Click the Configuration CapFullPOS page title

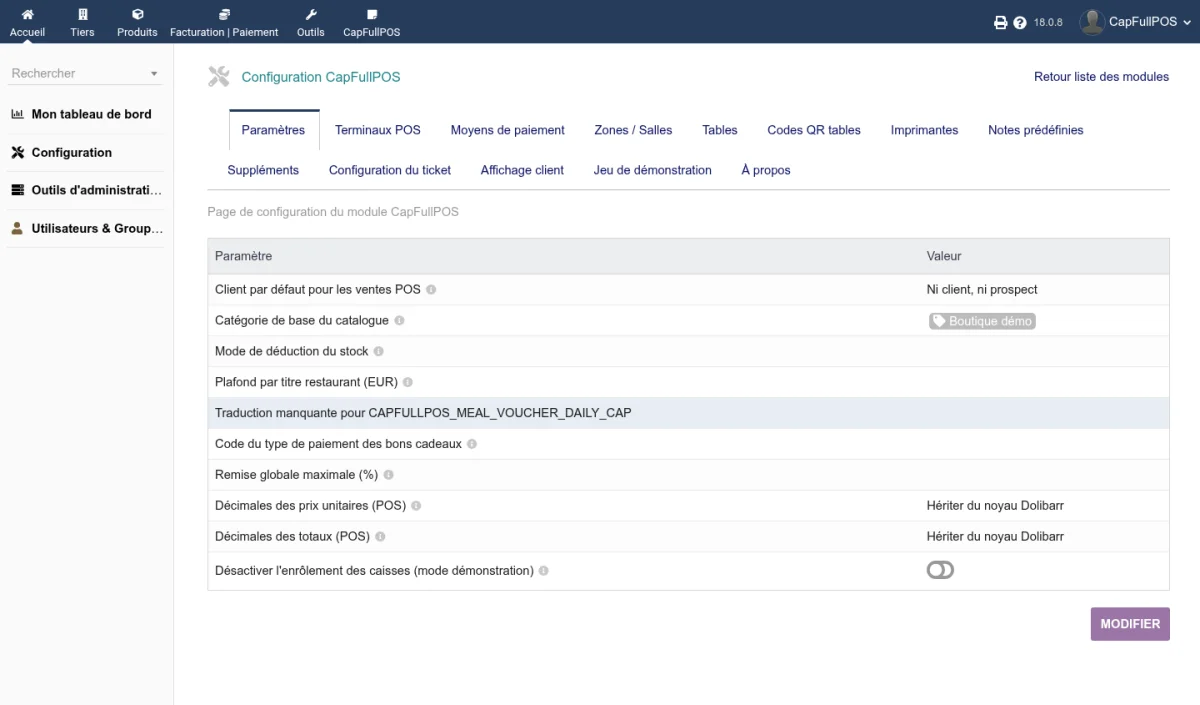coord(321,77)
